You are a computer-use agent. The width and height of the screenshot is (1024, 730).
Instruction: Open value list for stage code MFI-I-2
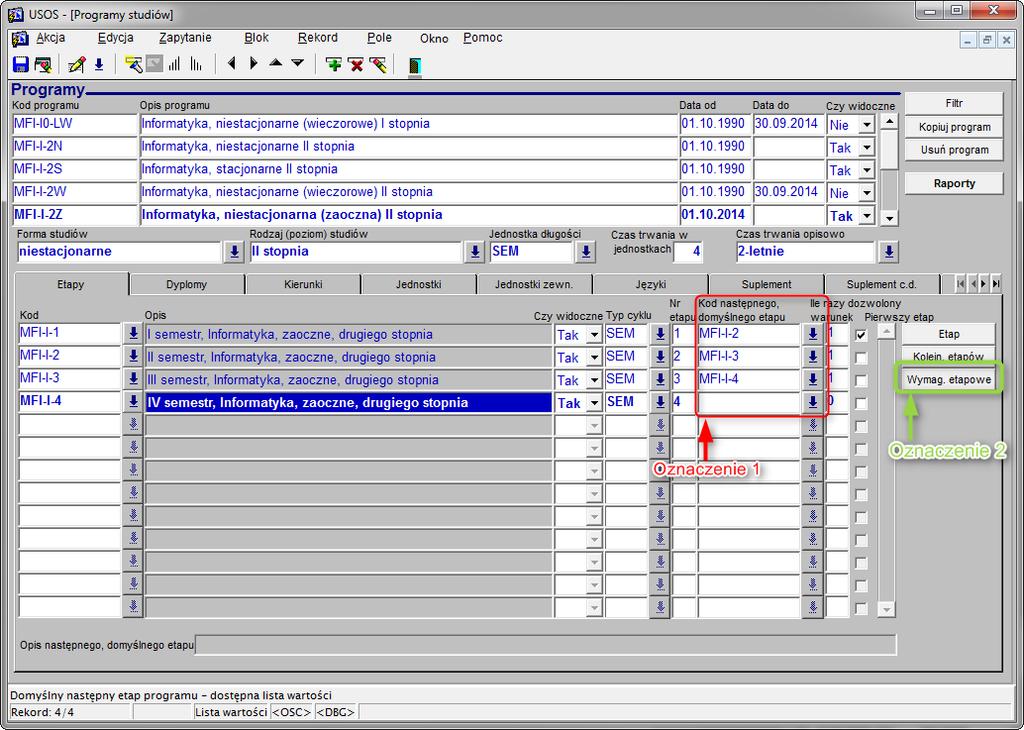(x=133, y=357)
